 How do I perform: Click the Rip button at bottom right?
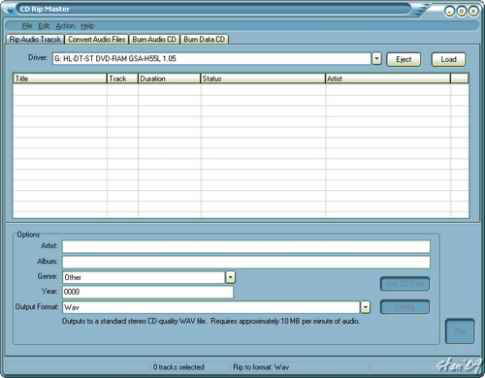(x=460, y=331)
